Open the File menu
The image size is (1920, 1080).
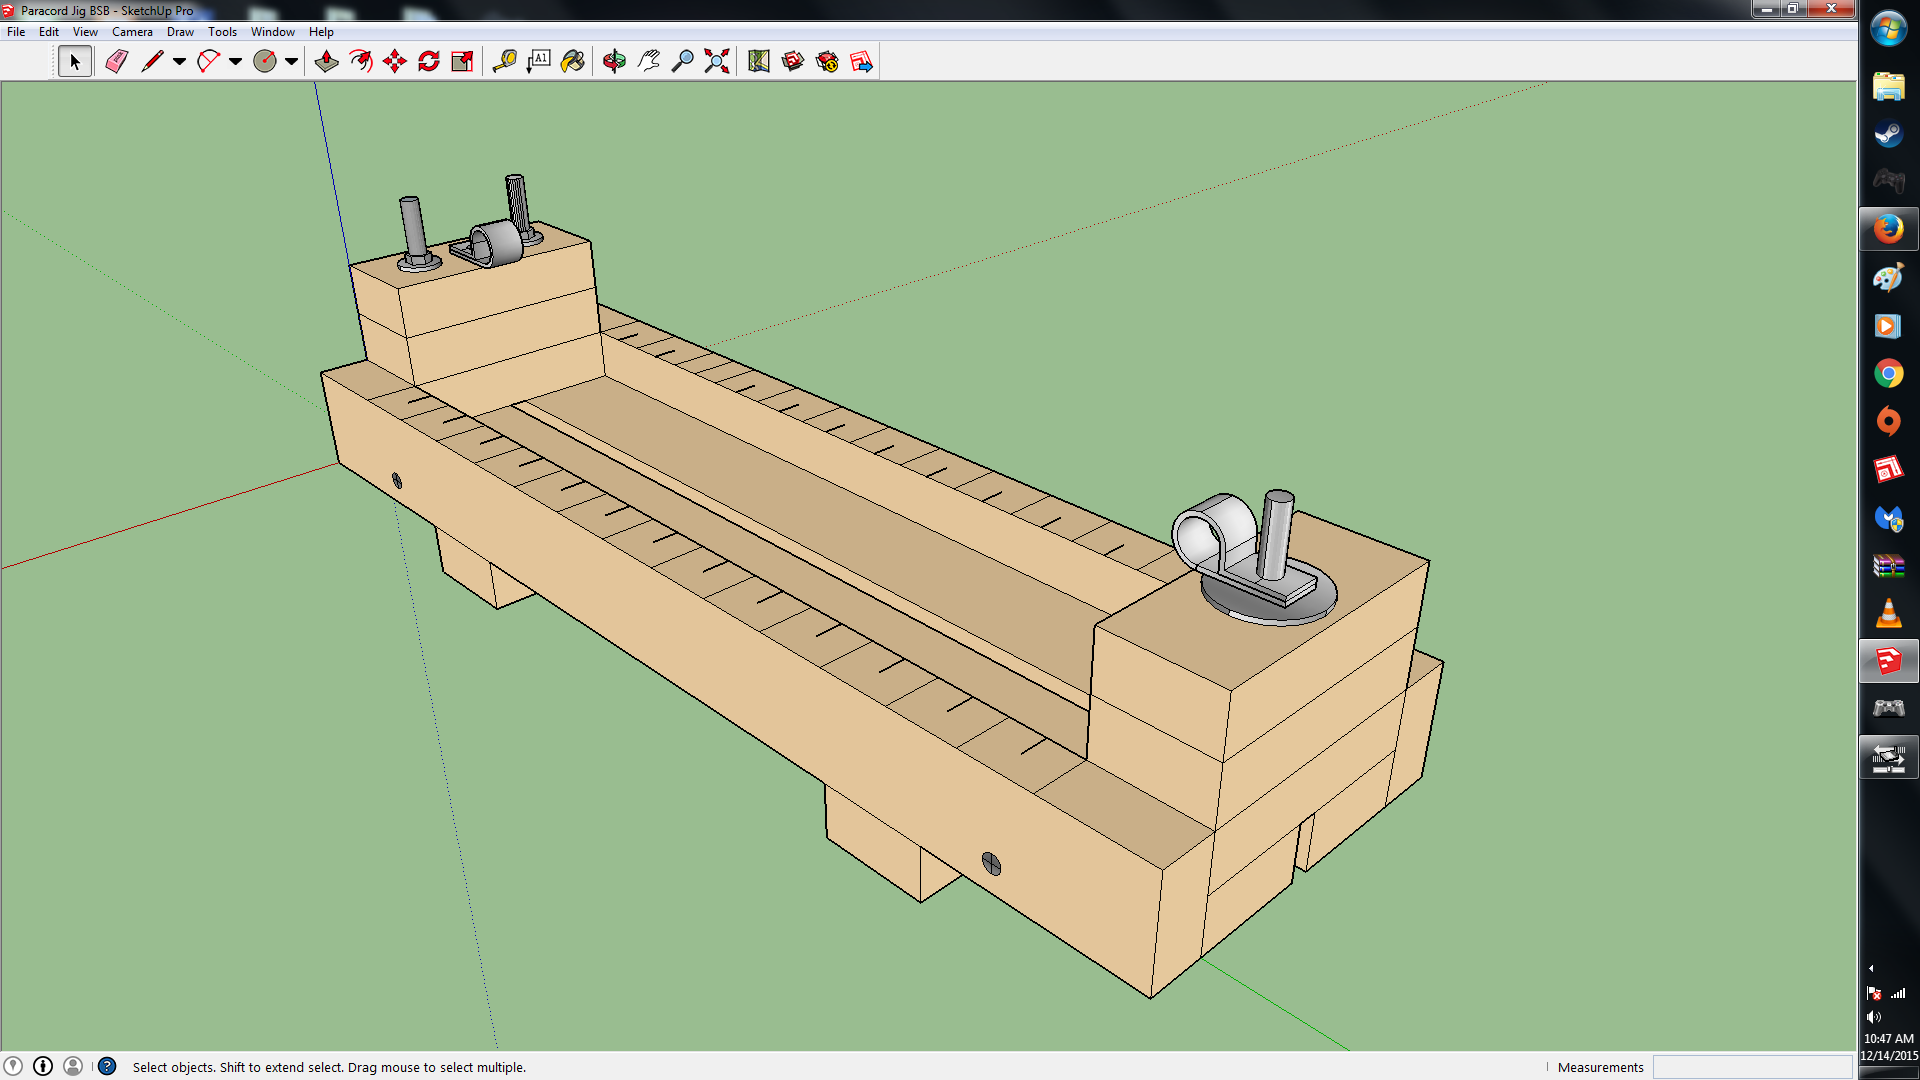pyautogui.click(x=16, y=32)
